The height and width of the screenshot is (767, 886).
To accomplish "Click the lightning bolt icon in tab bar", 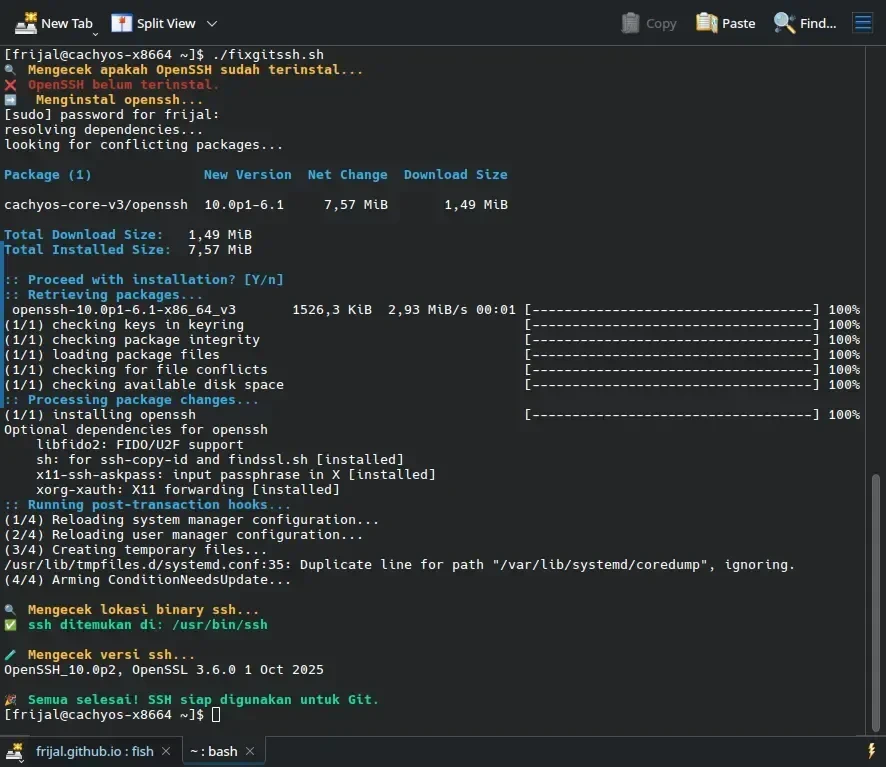I will [x=871, y=751].
